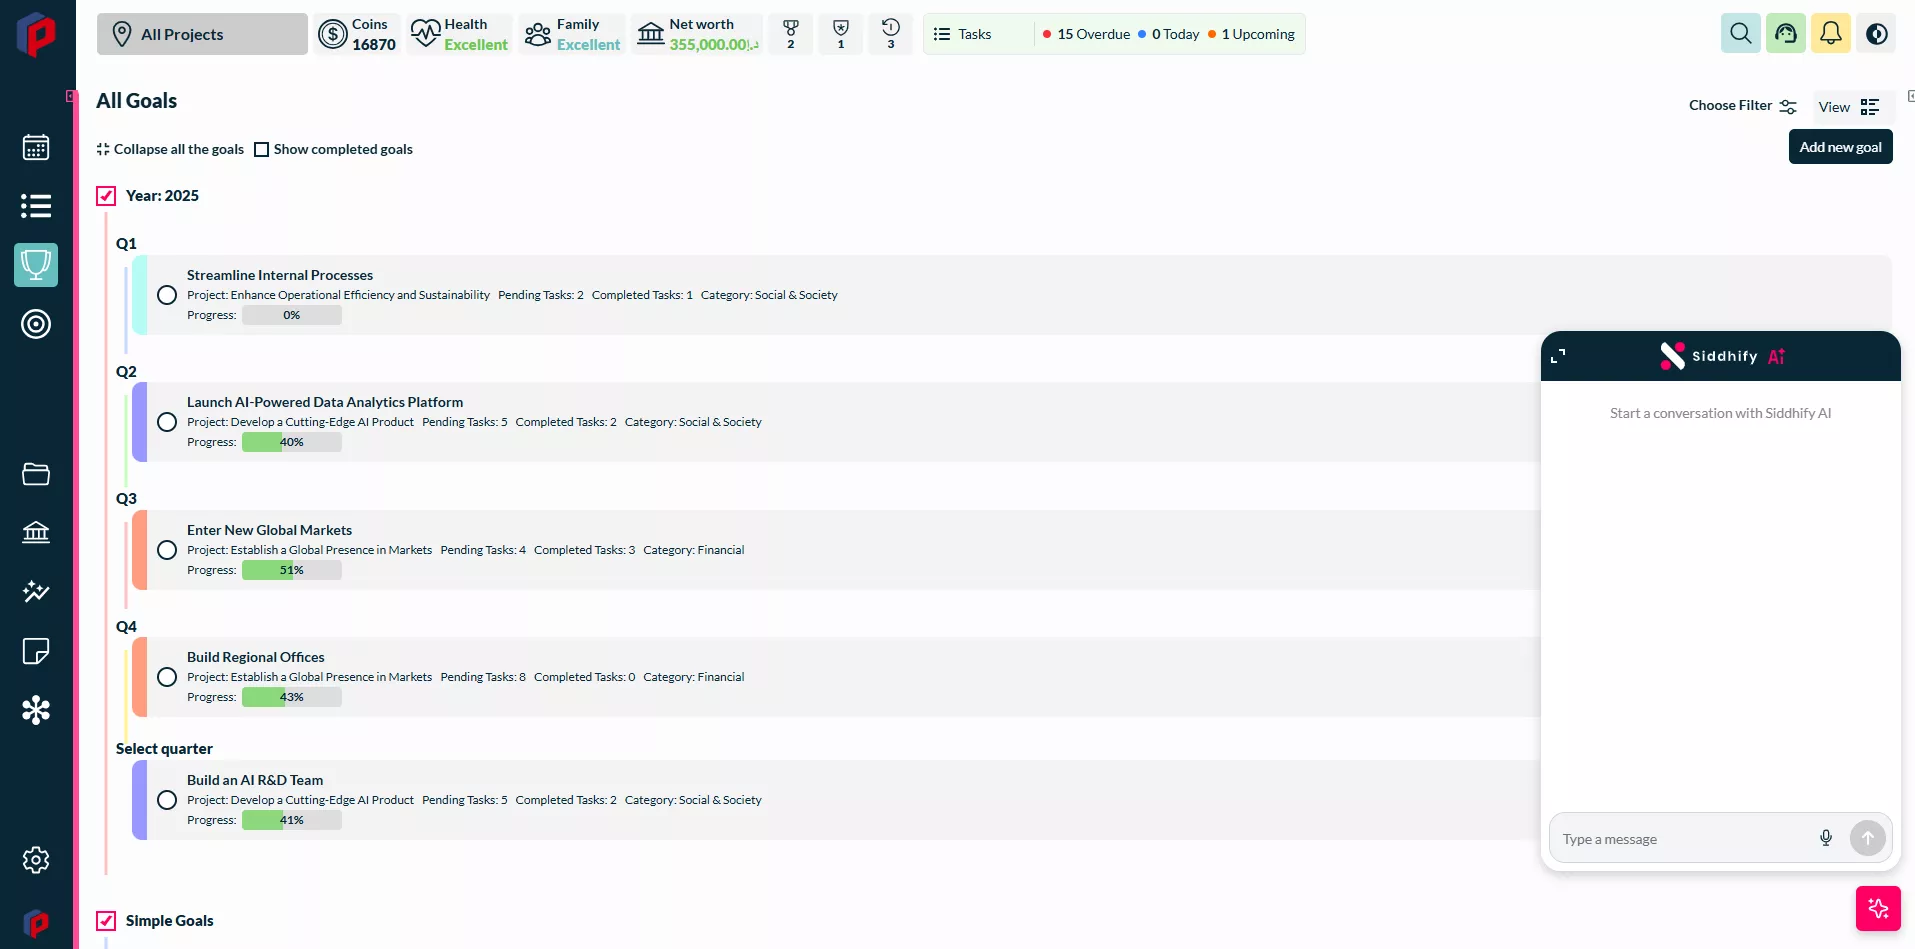Open settings gear in sidebar
The width and height of the screenshot is (1915, 949).
(36, 860)
